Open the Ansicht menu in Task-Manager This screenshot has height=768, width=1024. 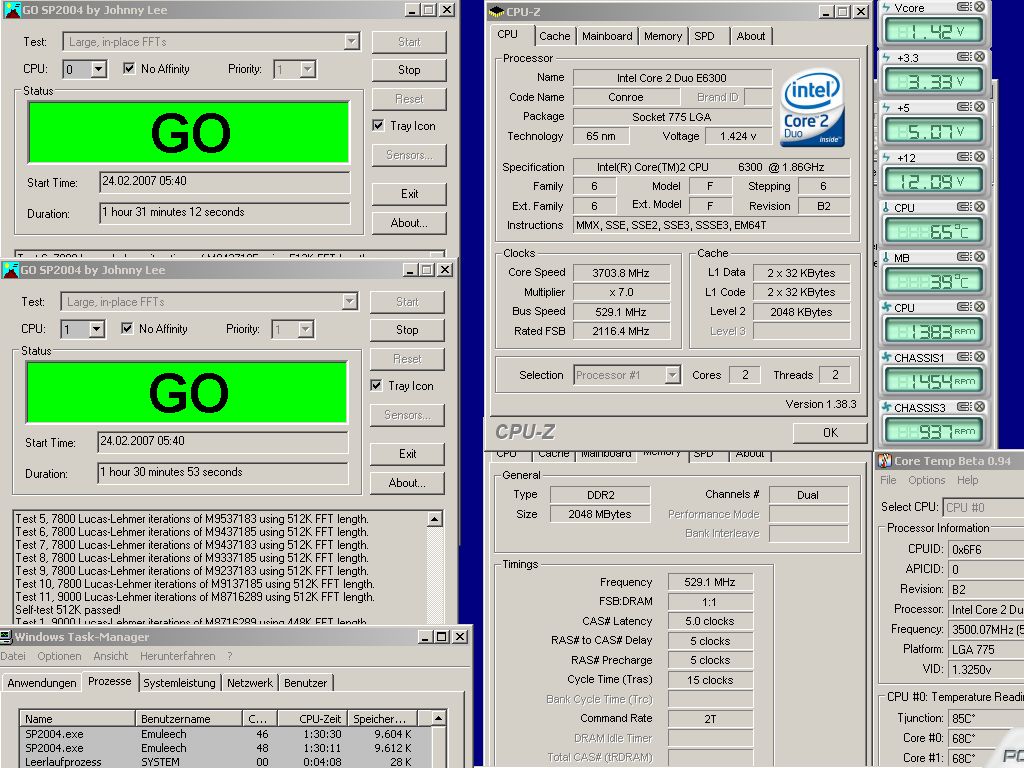pos(110,656)
